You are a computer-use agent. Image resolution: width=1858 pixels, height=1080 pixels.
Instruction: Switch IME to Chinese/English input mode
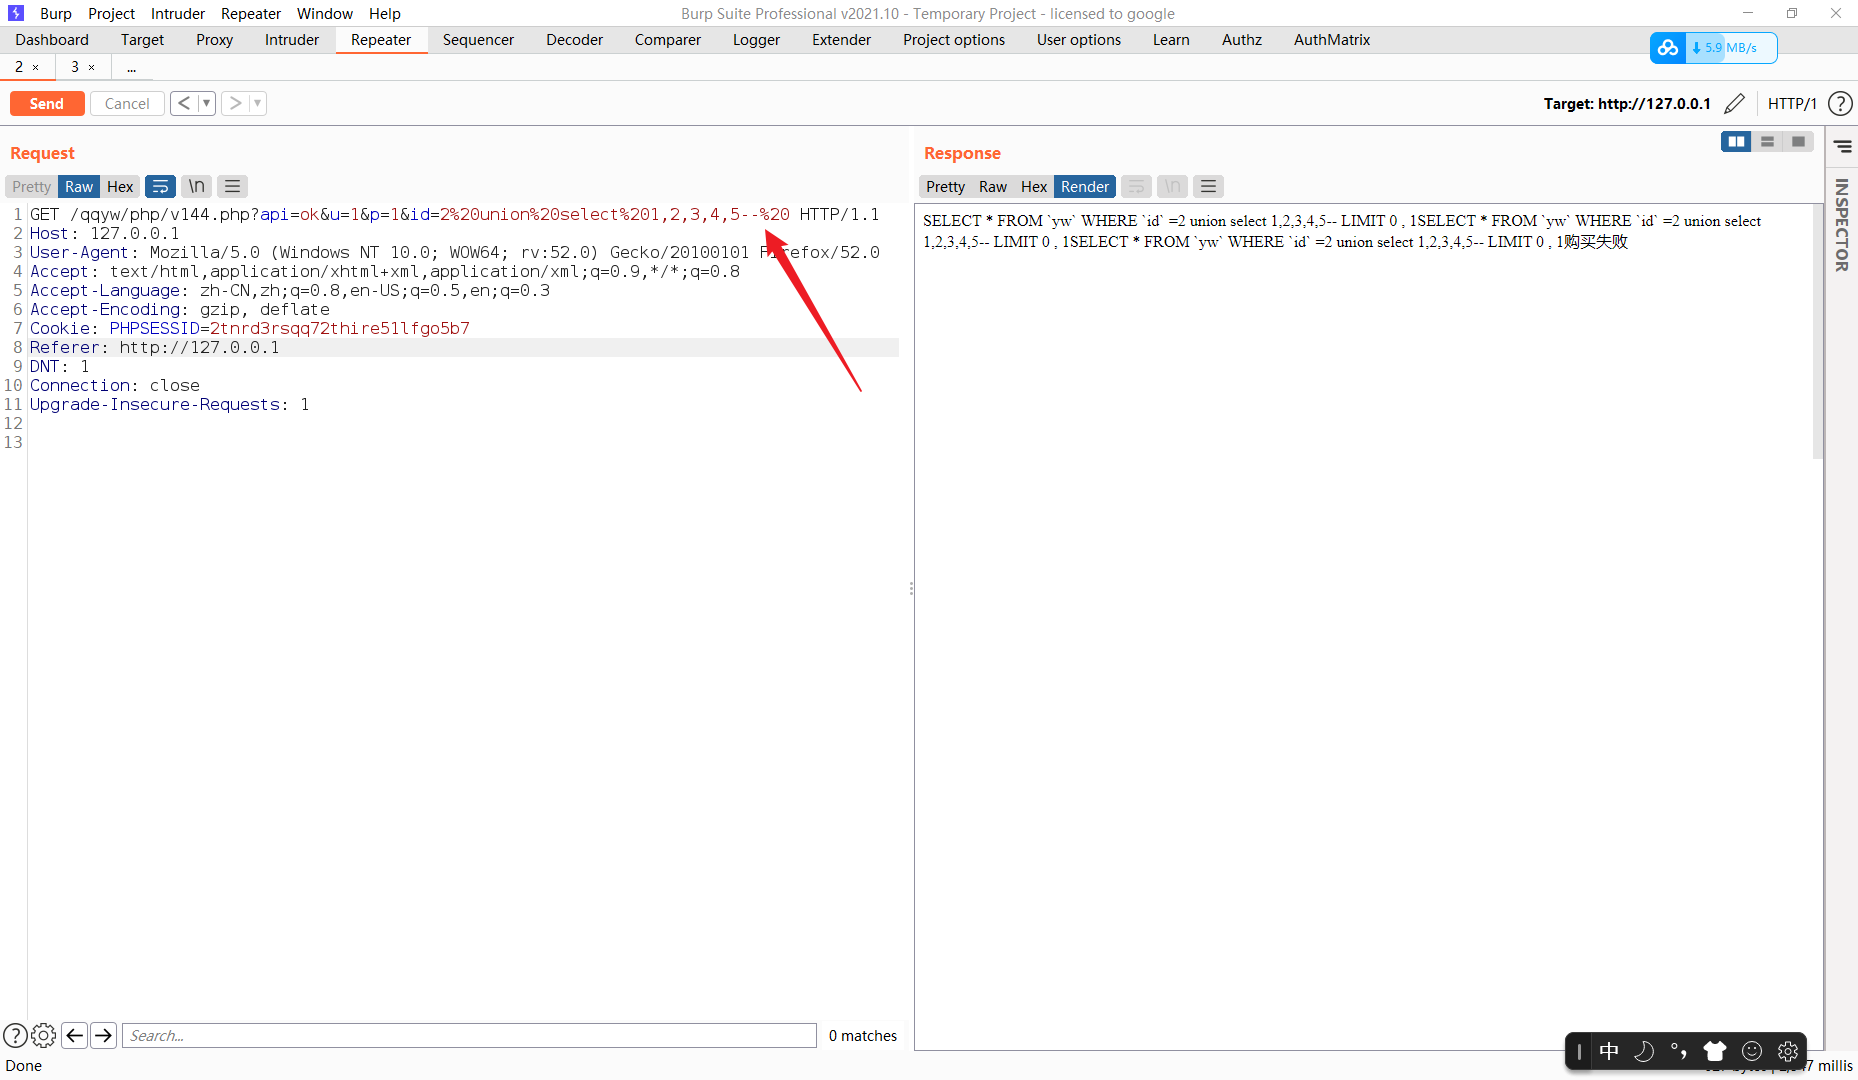pyautogui.click(x=1609, y=1051)
